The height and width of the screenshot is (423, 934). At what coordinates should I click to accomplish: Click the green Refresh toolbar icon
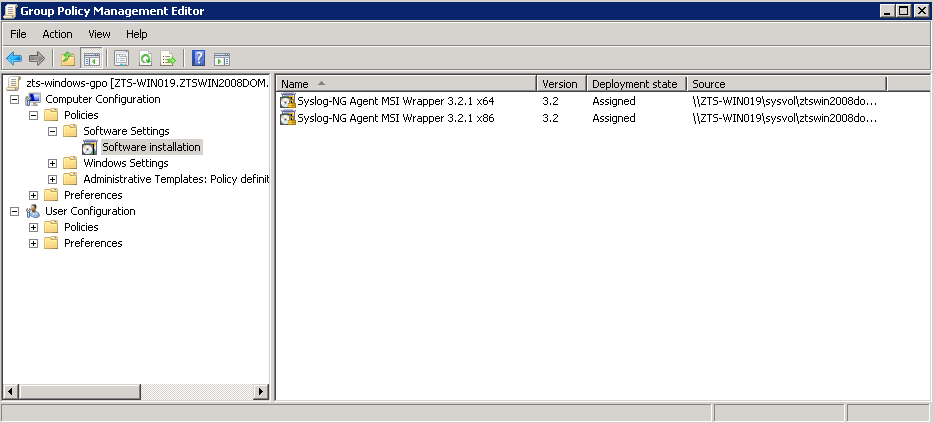(145, 58)
